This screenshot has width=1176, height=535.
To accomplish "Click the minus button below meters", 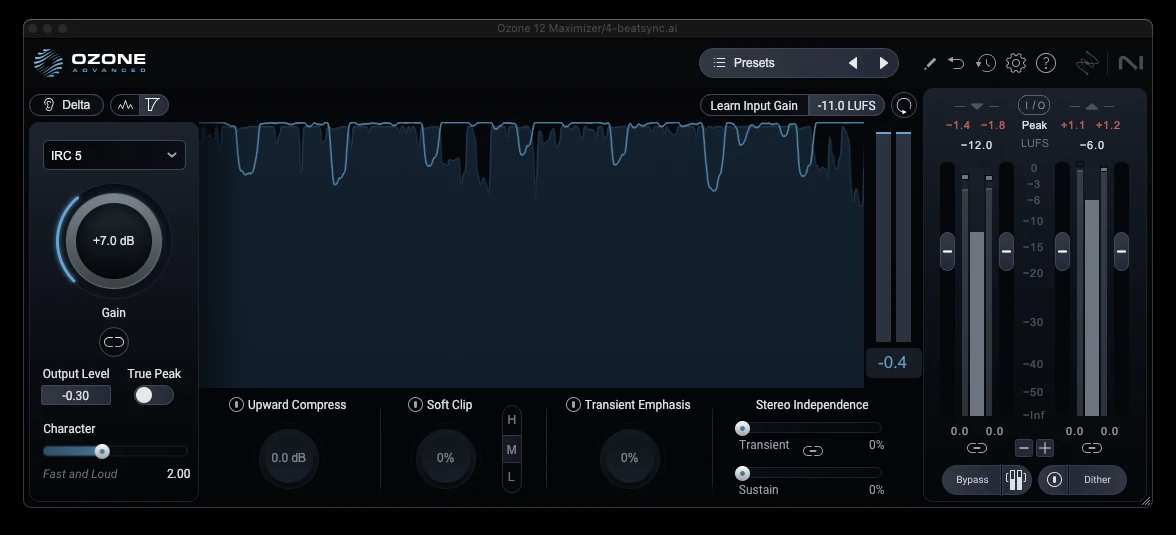I will click(1024, 448).
